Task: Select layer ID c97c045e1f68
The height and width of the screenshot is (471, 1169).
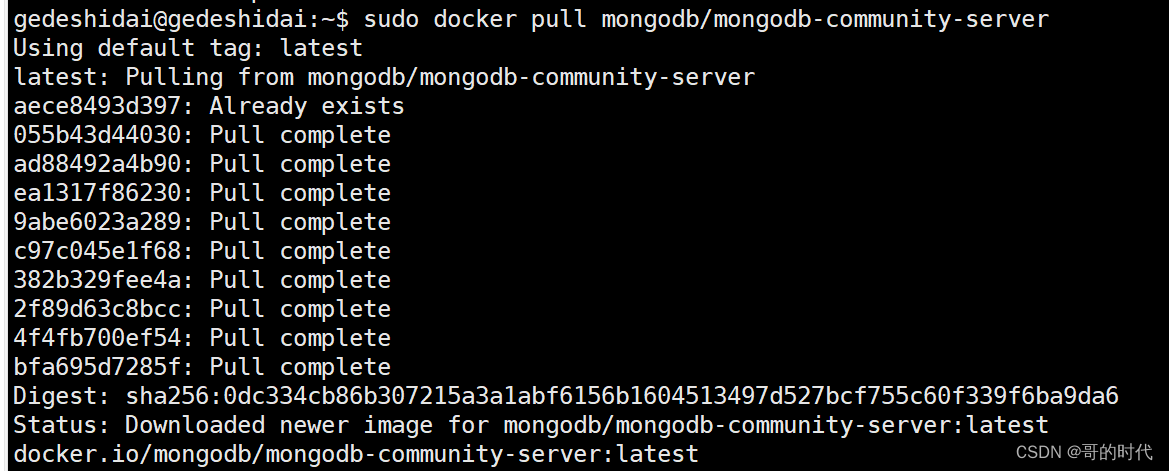Action: click(x=104, y=250)
